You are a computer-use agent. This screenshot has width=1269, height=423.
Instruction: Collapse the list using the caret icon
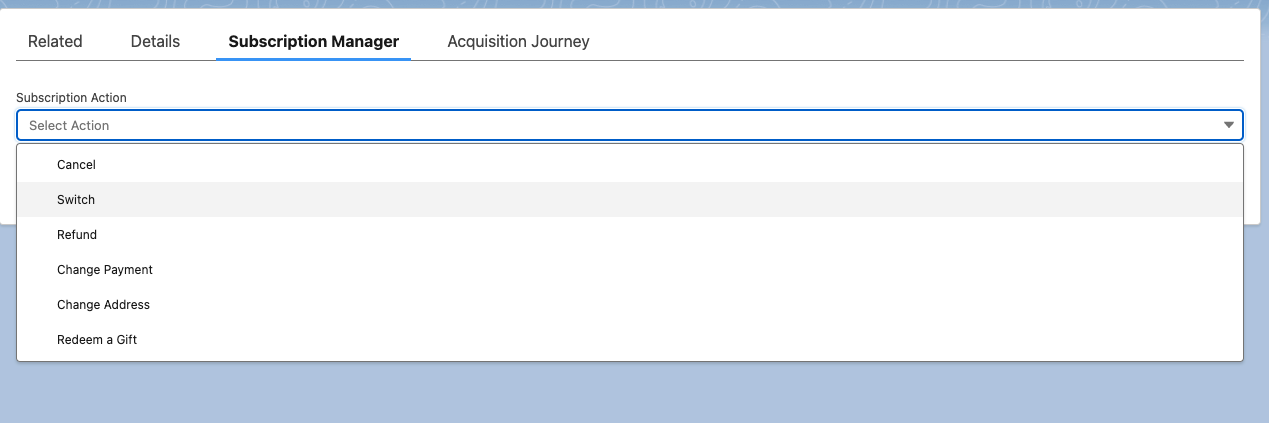coord(1228,125)
